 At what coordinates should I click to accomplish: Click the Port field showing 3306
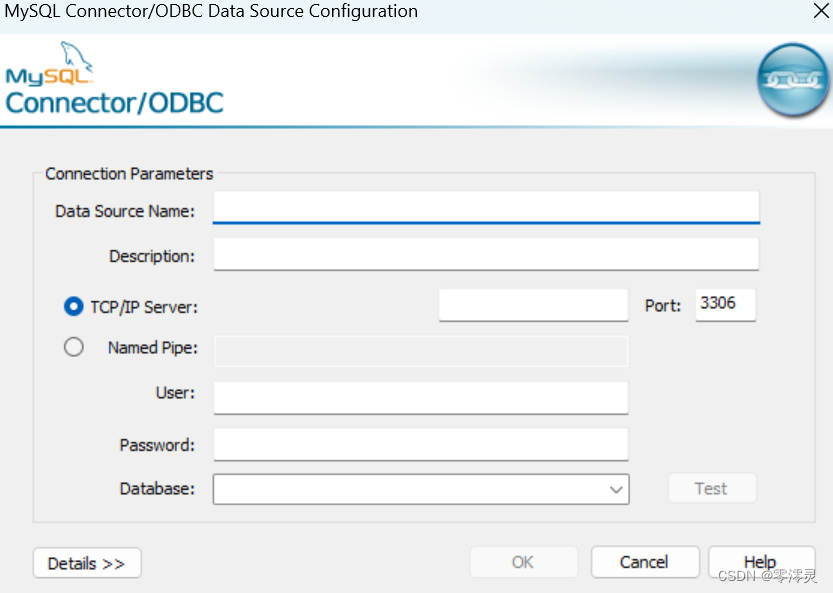click(725, 305)
